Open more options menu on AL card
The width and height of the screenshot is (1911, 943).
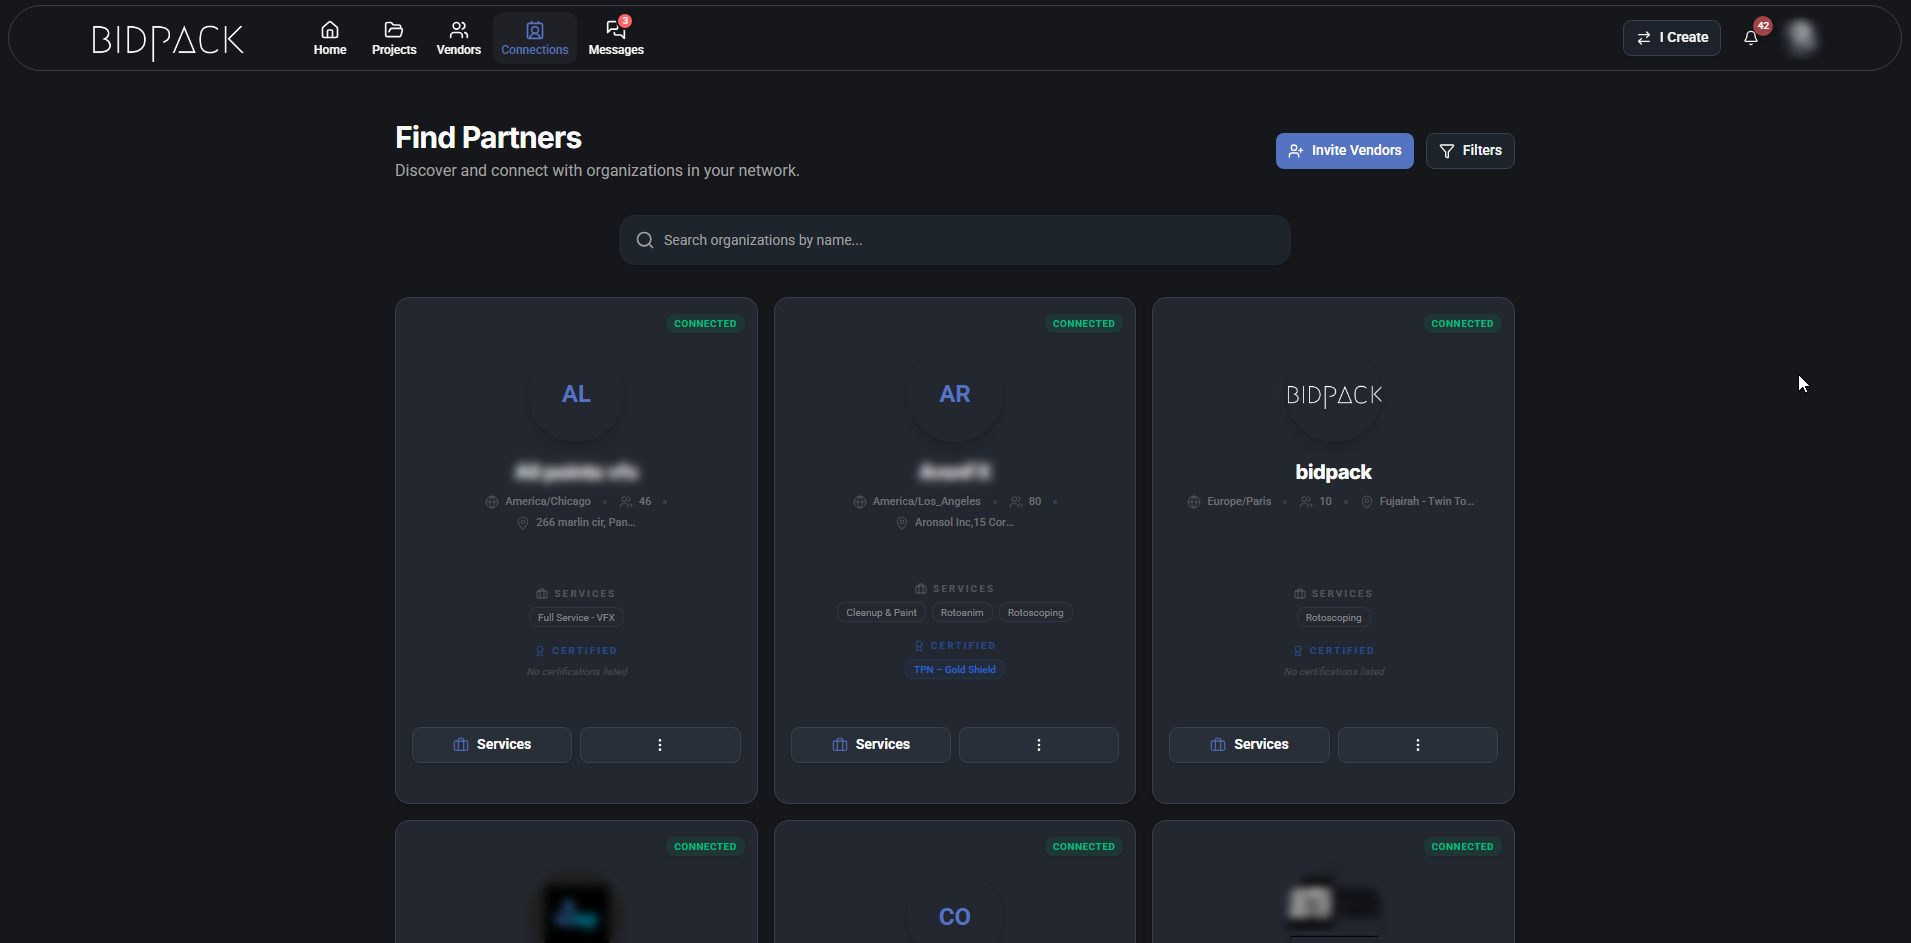click(660, 745)
